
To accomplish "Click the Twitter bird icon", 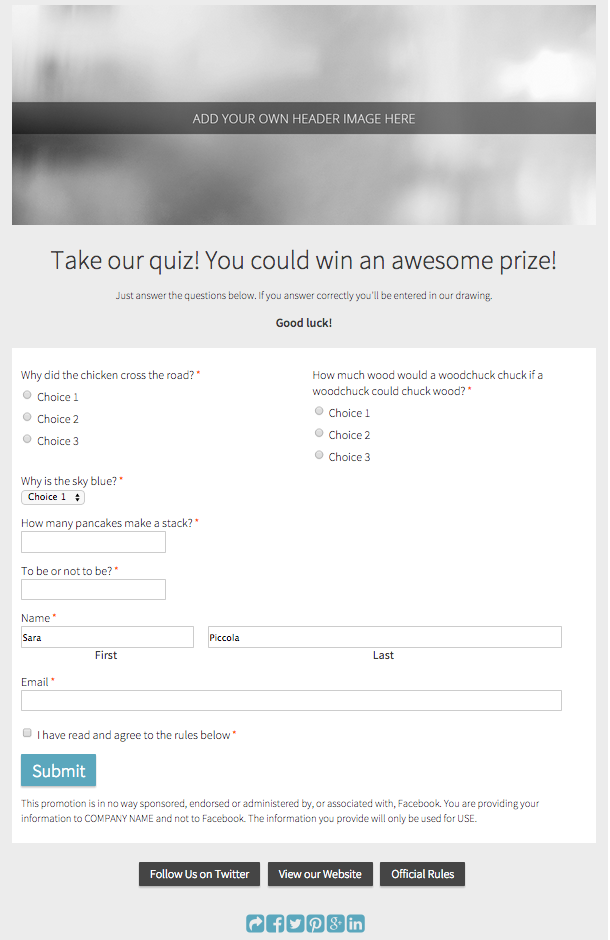I will click(x=295, y=923).
